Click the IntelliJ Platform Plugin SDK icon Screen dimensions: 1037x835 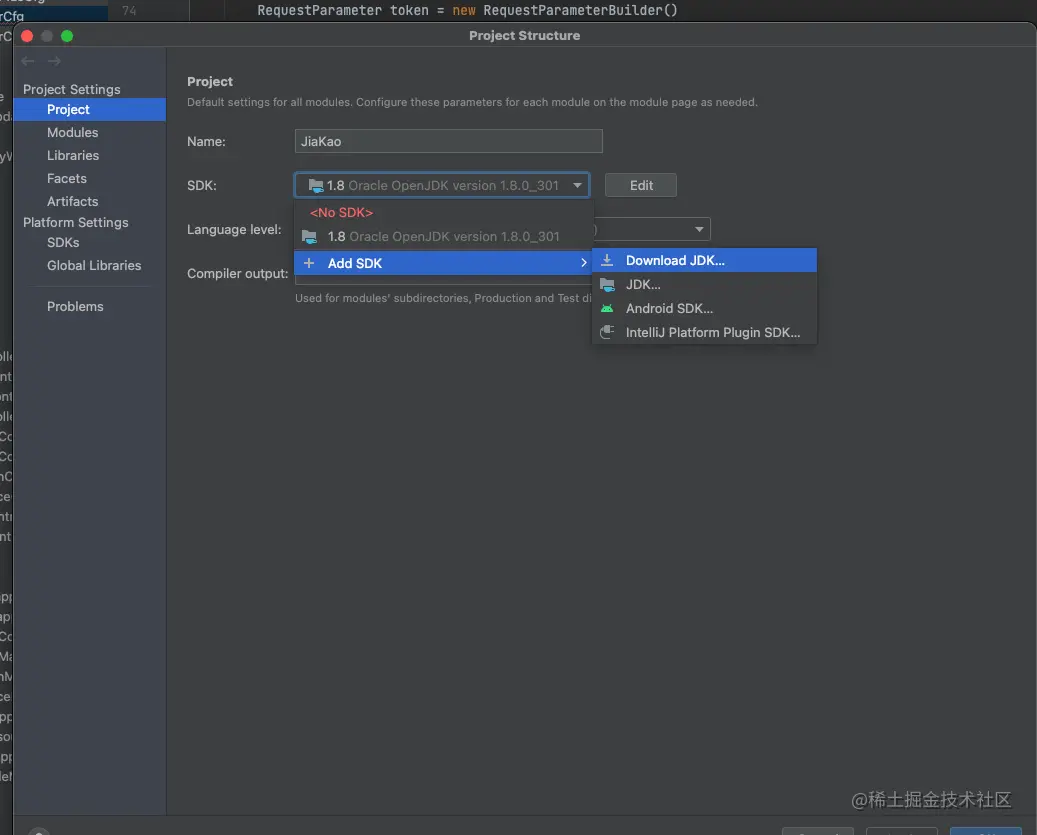pos(607,333)
